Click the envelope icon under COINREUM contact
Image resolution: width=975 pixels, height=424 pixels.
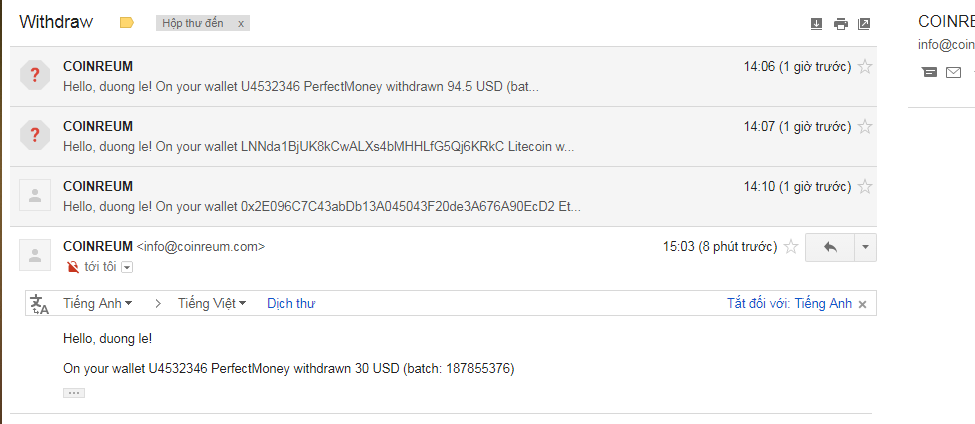click(953, 72)
